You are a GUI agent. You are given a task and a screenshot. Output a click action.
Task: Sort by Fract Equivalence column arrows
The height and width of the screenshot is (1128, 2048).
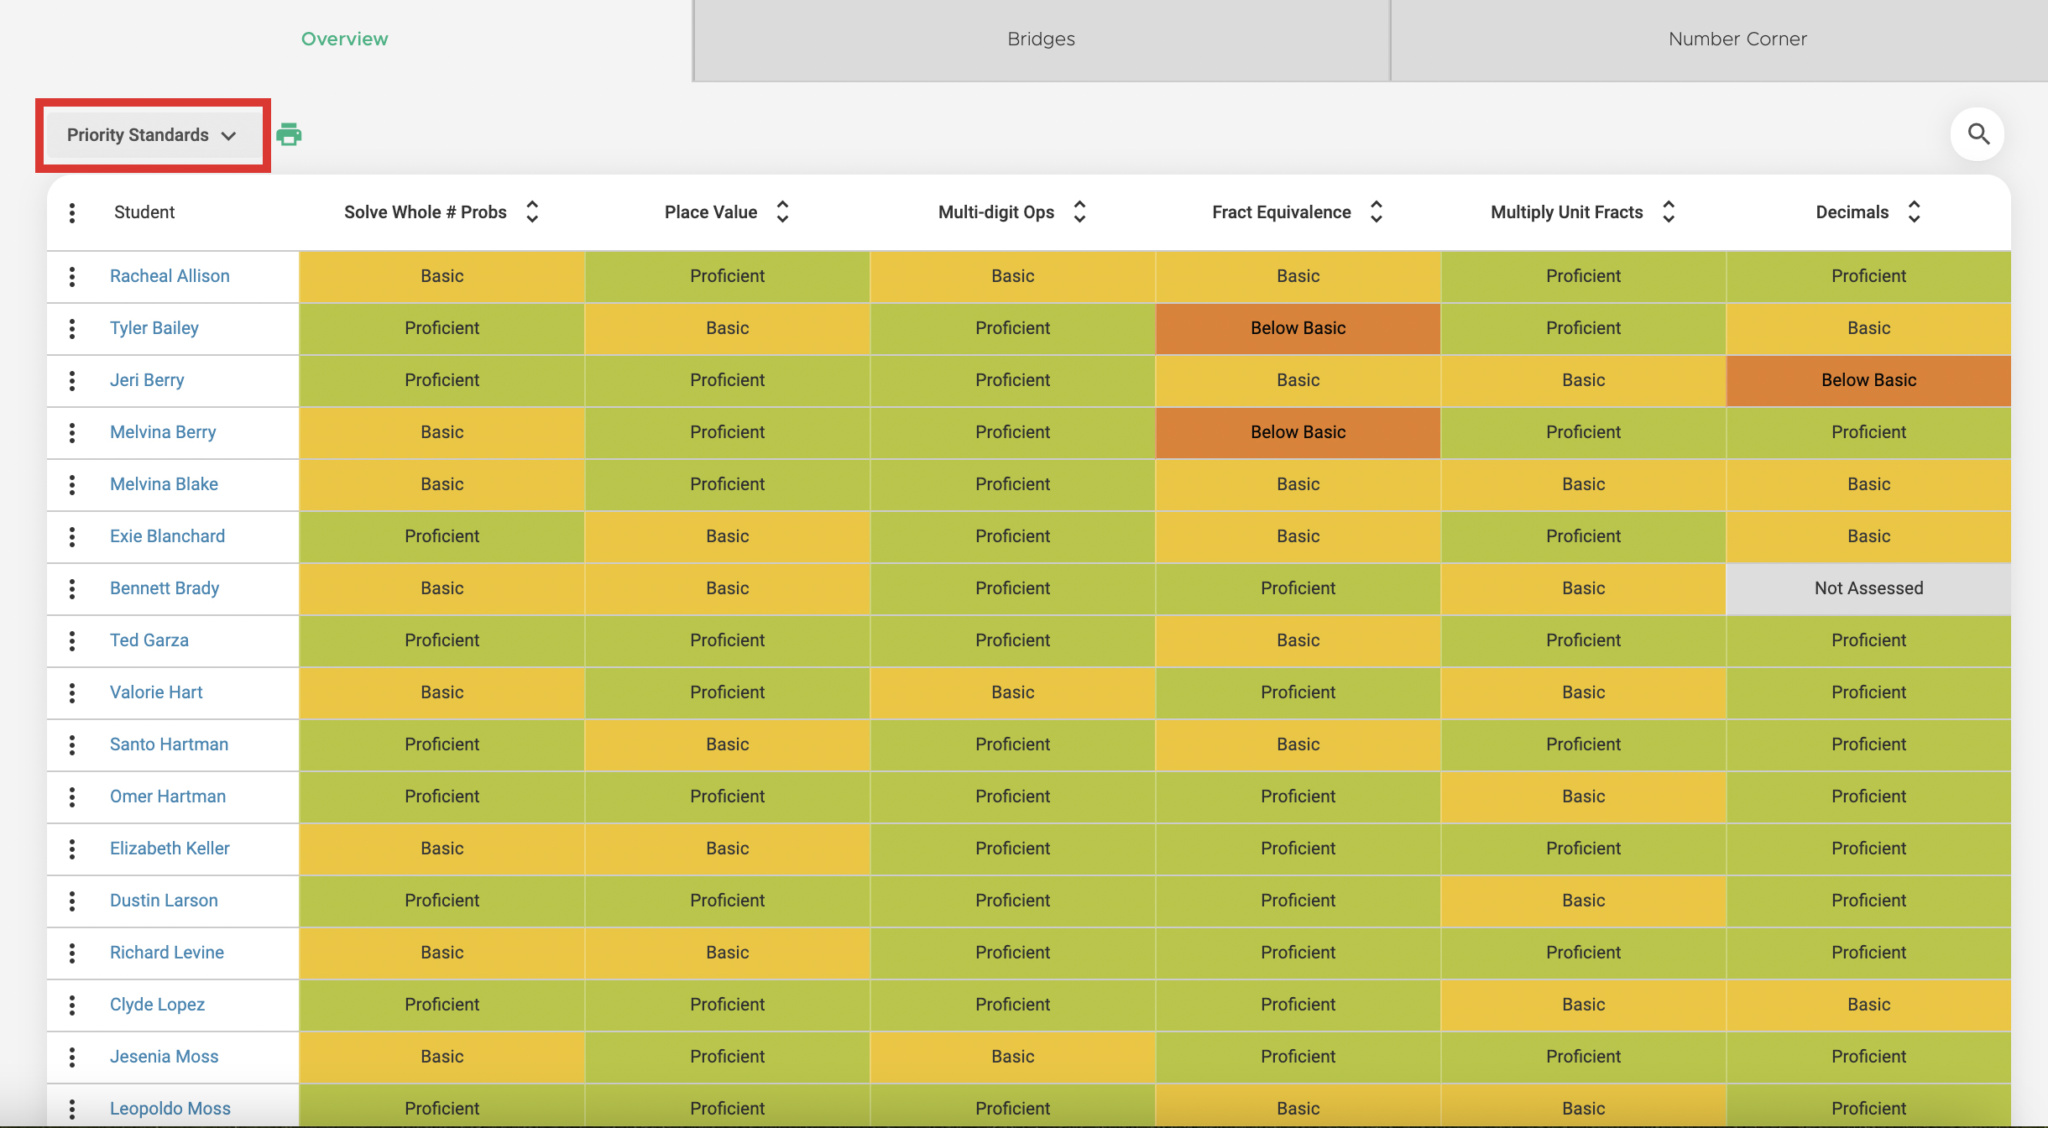coord(1376,212)
